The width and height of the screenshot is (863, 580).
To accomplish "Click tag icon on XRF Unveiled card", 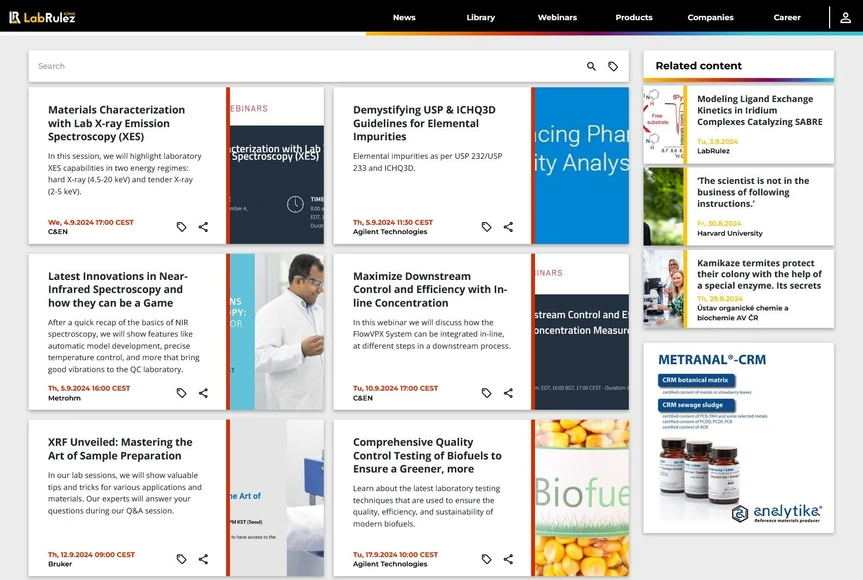I will pos(181,559).
